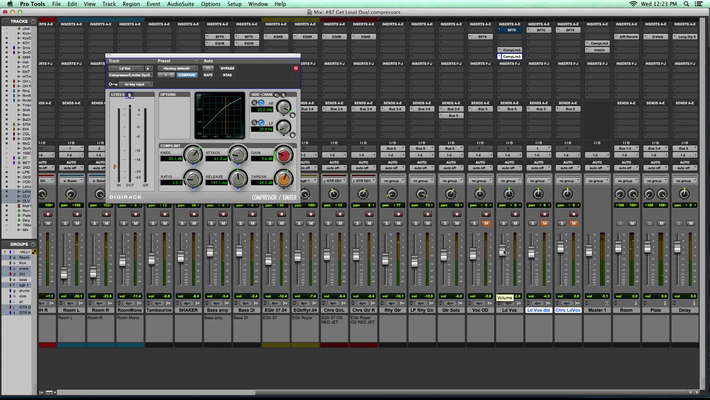Viewport: 710px width, 400px height.
Task: Unmute the Ld Vox dbl track
Action: click(x=544, y=223)
